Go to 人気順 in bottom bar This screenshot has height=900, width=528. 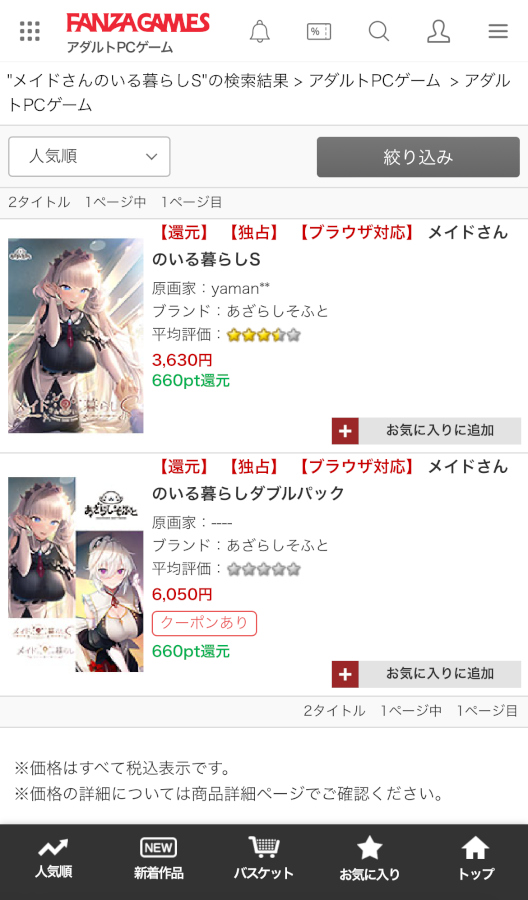tap(53, 859)
